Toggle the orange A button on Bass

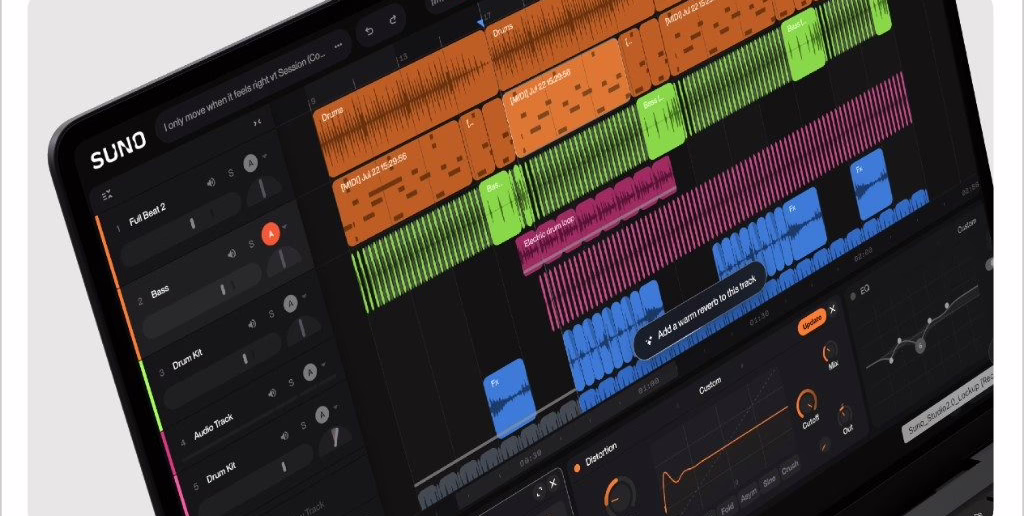[271, 234]
